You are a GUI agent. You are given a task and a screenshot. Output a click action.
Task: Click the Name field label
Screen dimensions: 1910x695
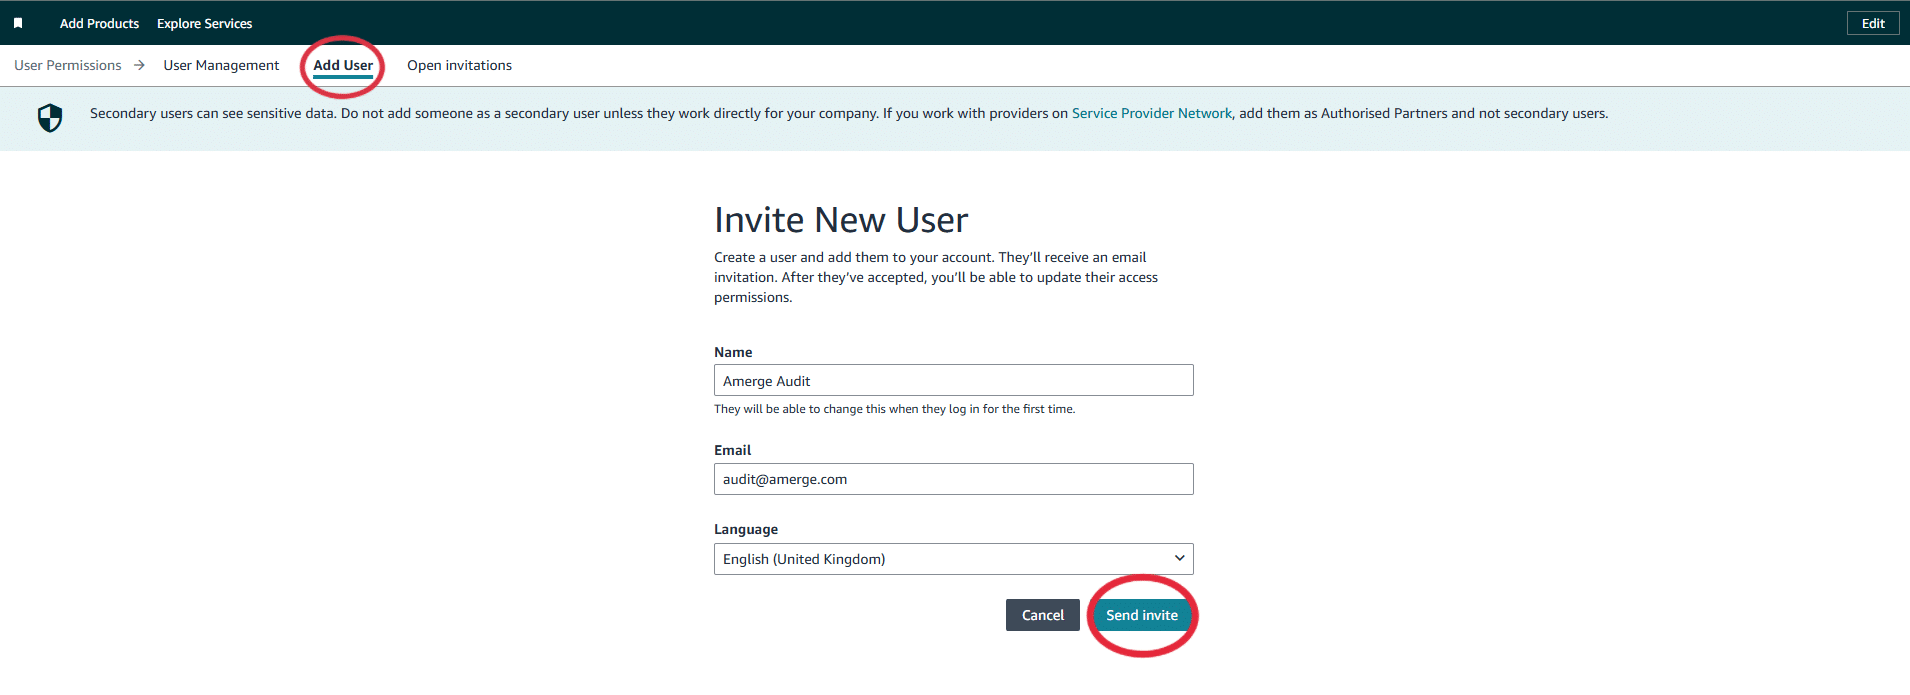733,352
